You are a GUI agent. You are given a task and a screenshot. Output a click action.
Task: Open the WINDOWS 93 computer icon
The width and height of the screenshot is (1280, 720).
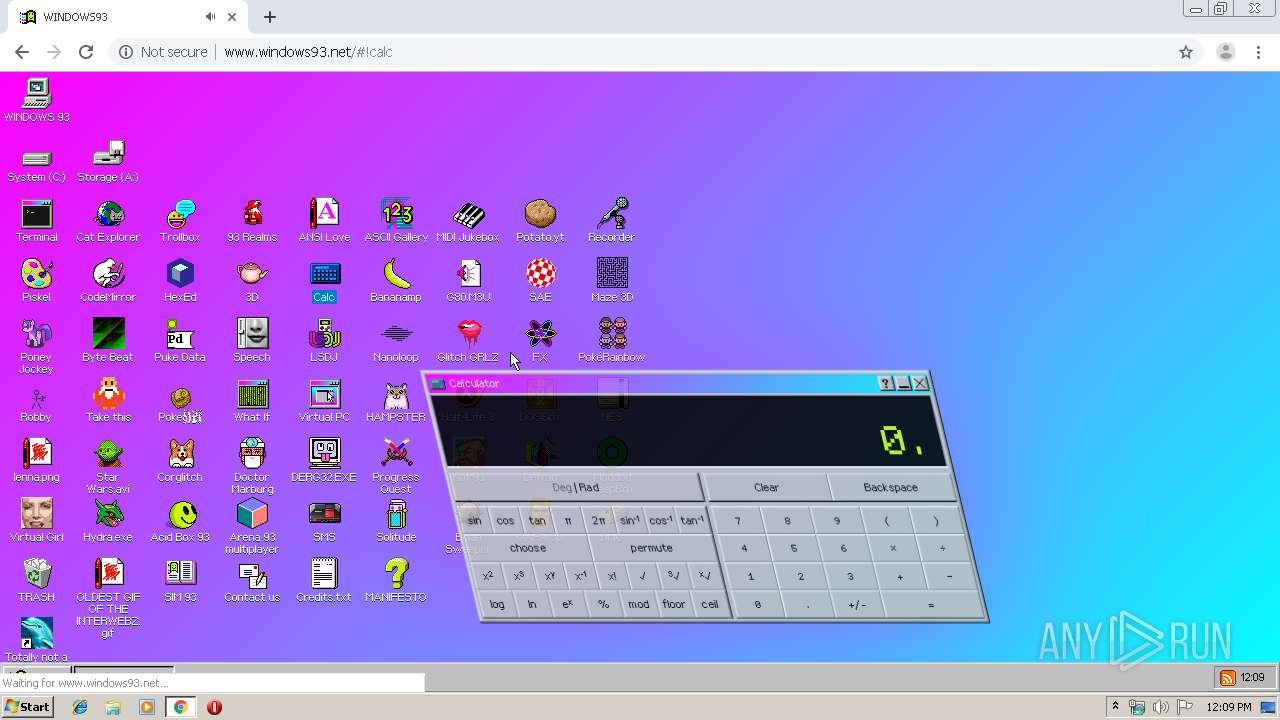click(36, 100)
